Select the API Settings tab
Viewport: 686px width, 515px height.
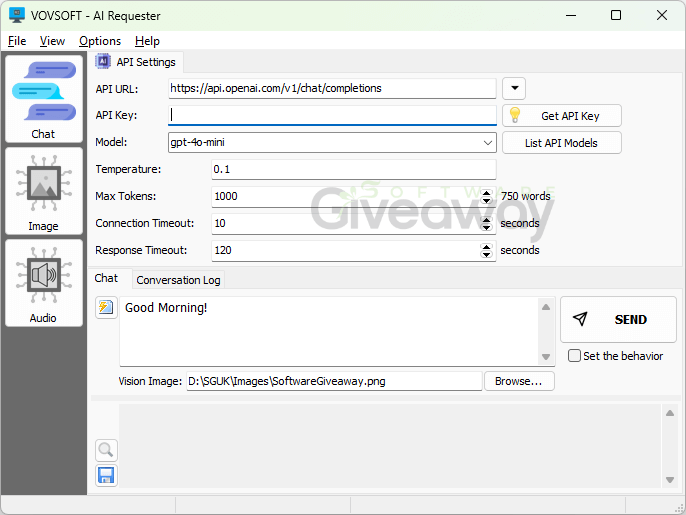137,62
